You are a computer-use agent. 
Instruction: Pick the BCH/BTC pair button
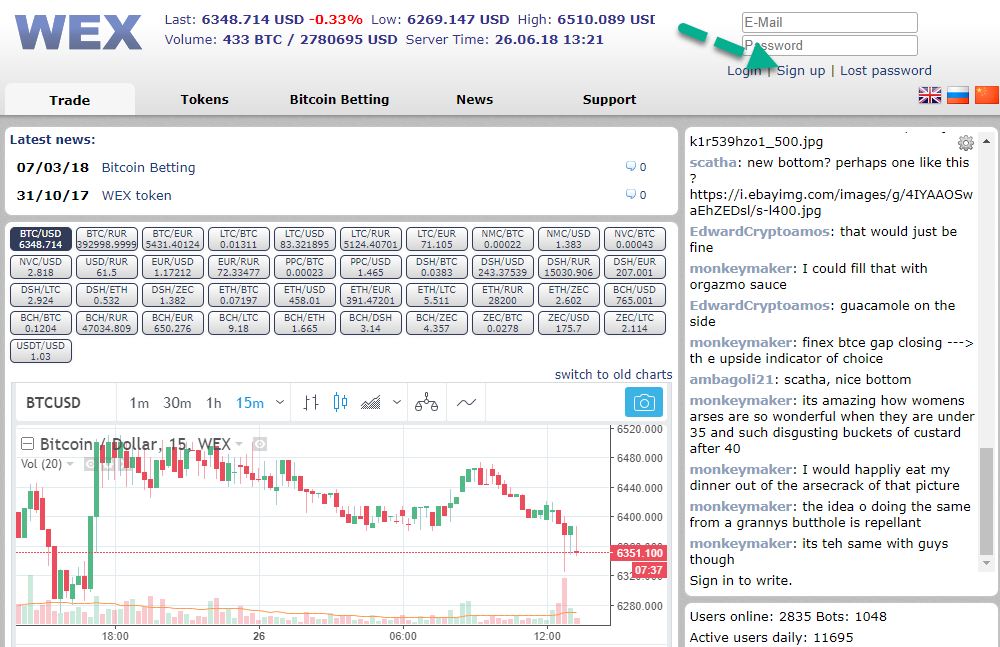41,323
